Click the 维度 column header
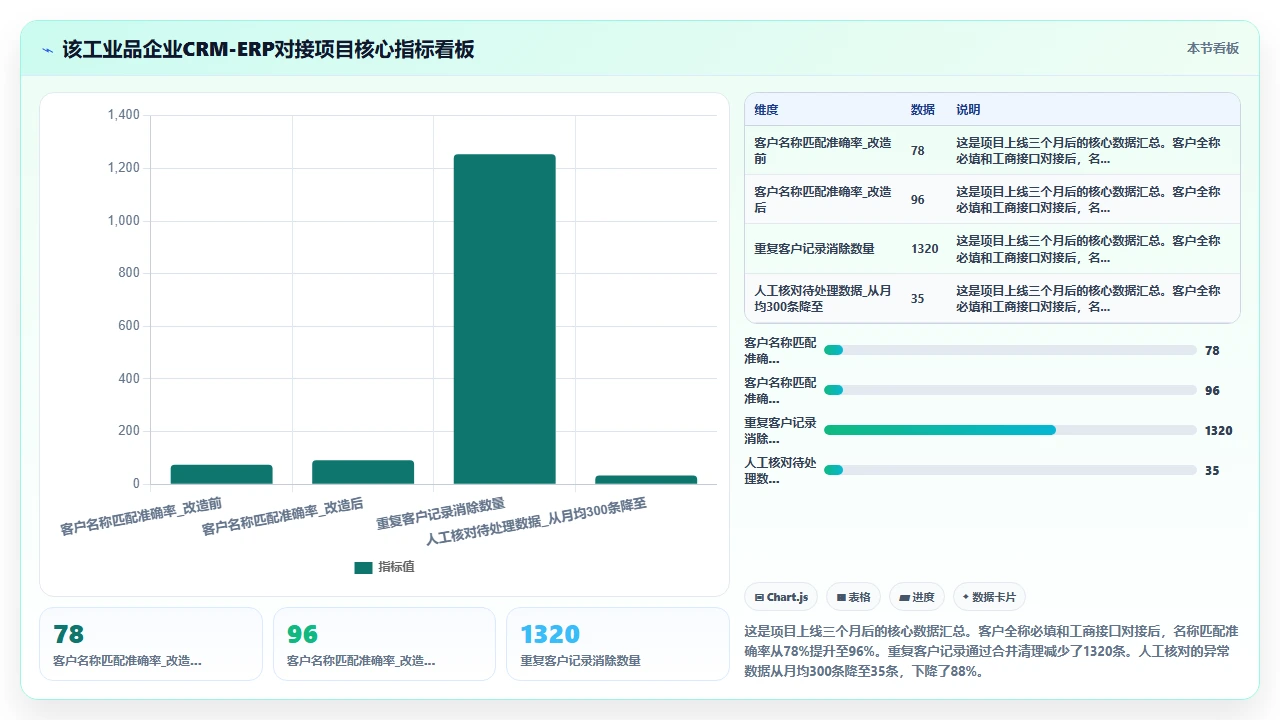 766,110
